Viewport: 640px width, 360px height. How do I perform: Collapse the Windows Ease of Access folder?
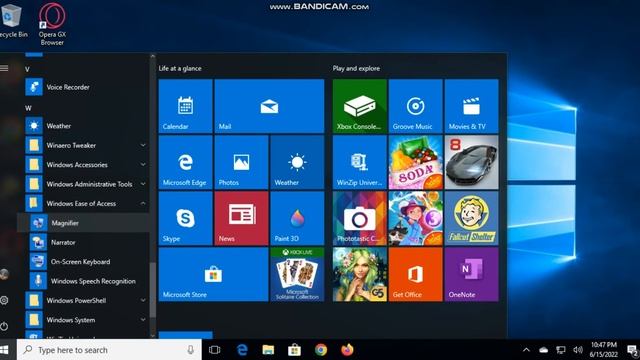tap(83, 203)
